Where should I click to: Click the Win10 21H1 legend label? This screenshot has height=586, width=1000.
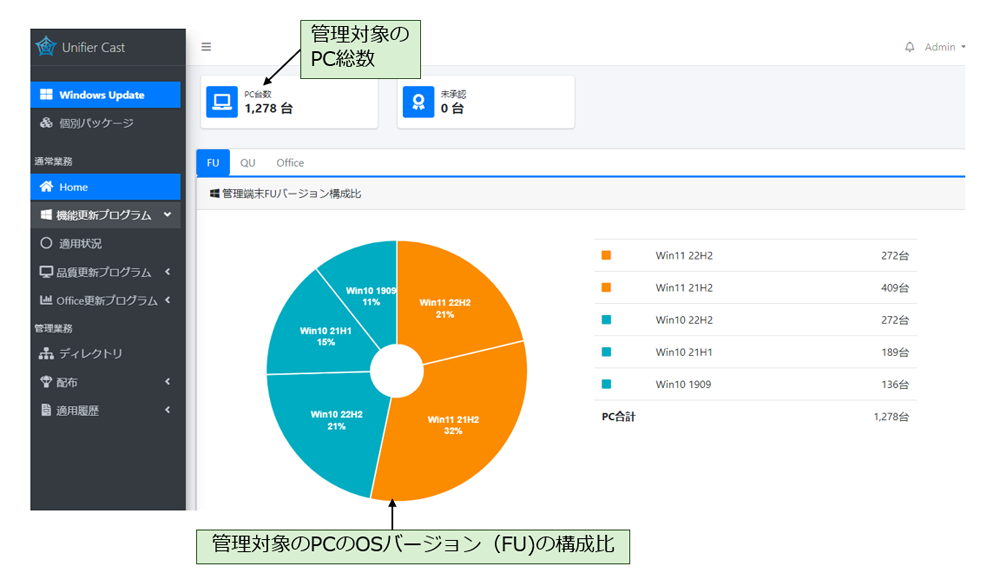click(x=684, y=352)
